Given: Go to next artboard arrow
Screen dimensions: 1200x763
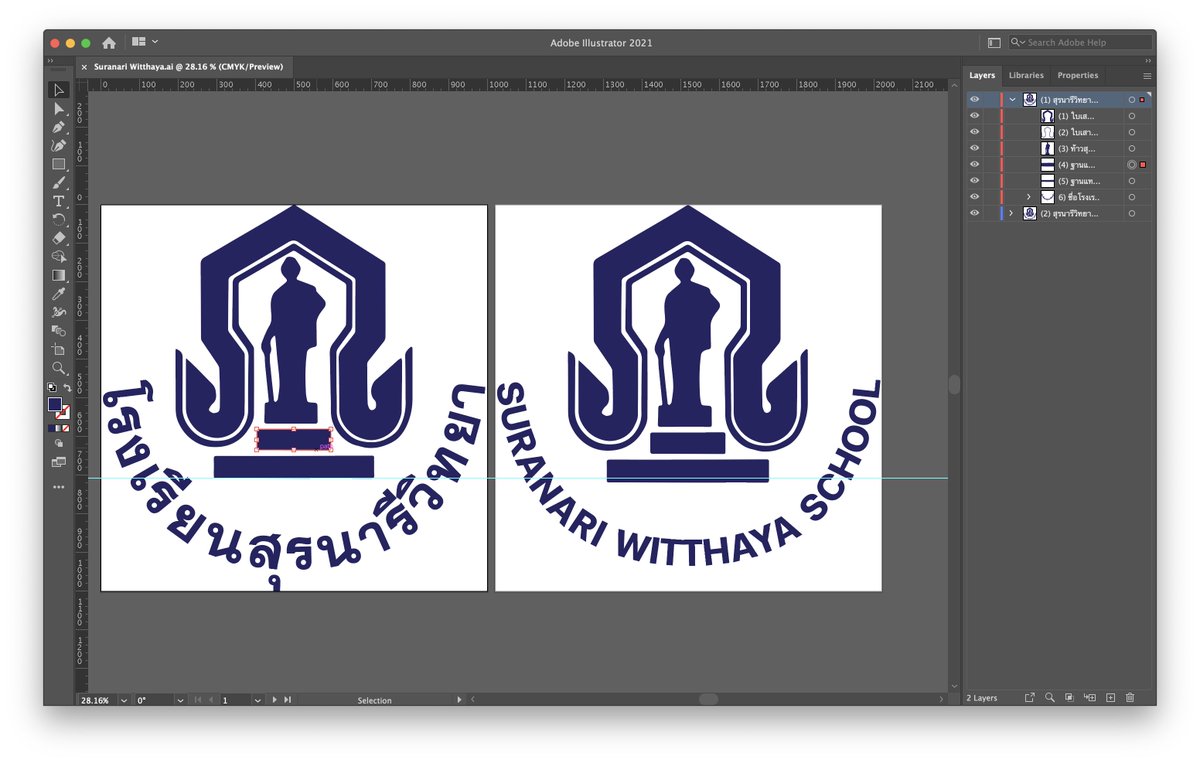Looking at the screenshot, I should [275, 701].
